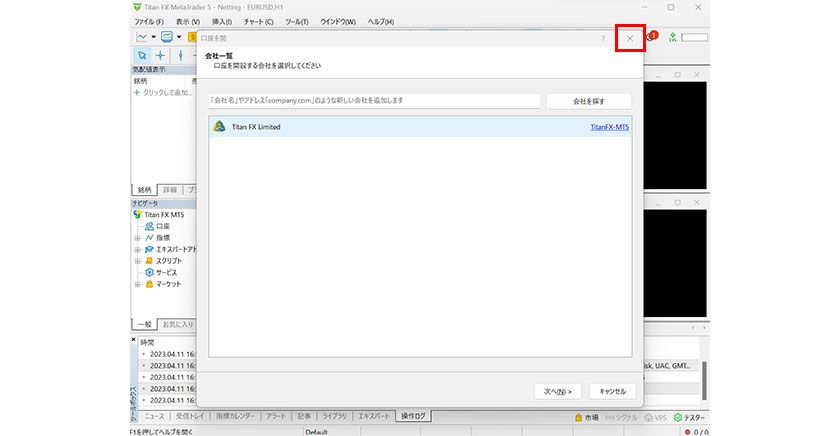Click the dialog help question mark
This screenshot has height=436, width=840.
pos(603,38)
